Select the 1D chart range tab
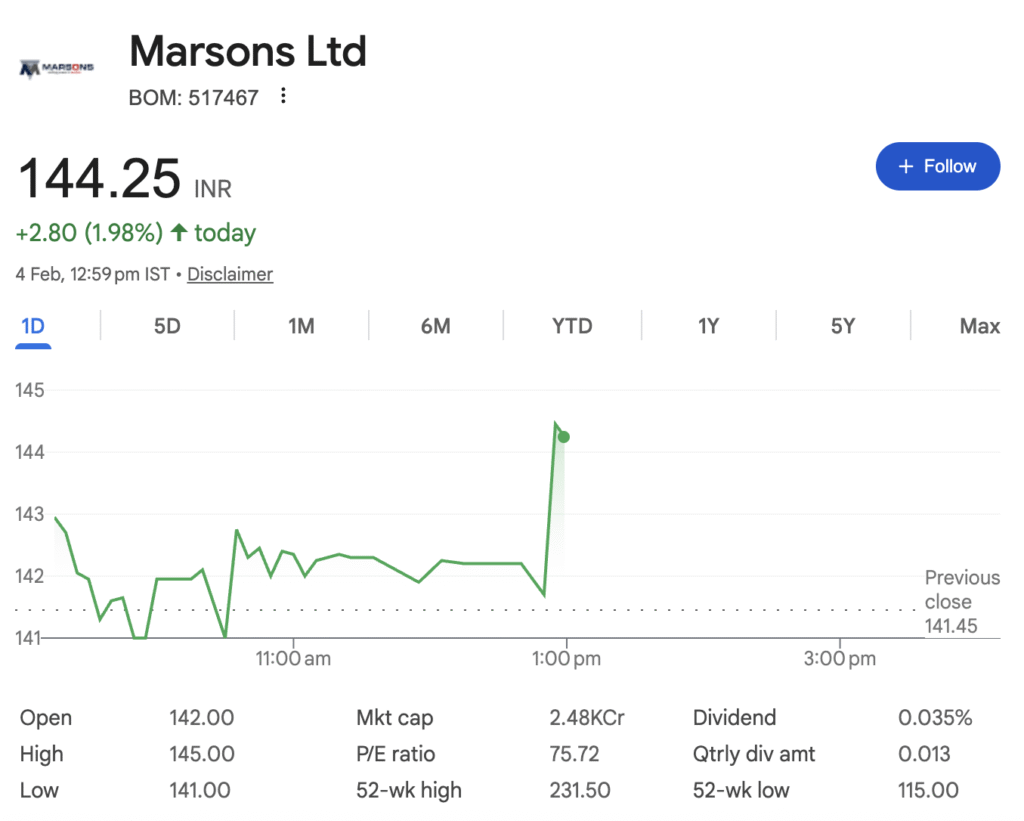 [33, 326]
